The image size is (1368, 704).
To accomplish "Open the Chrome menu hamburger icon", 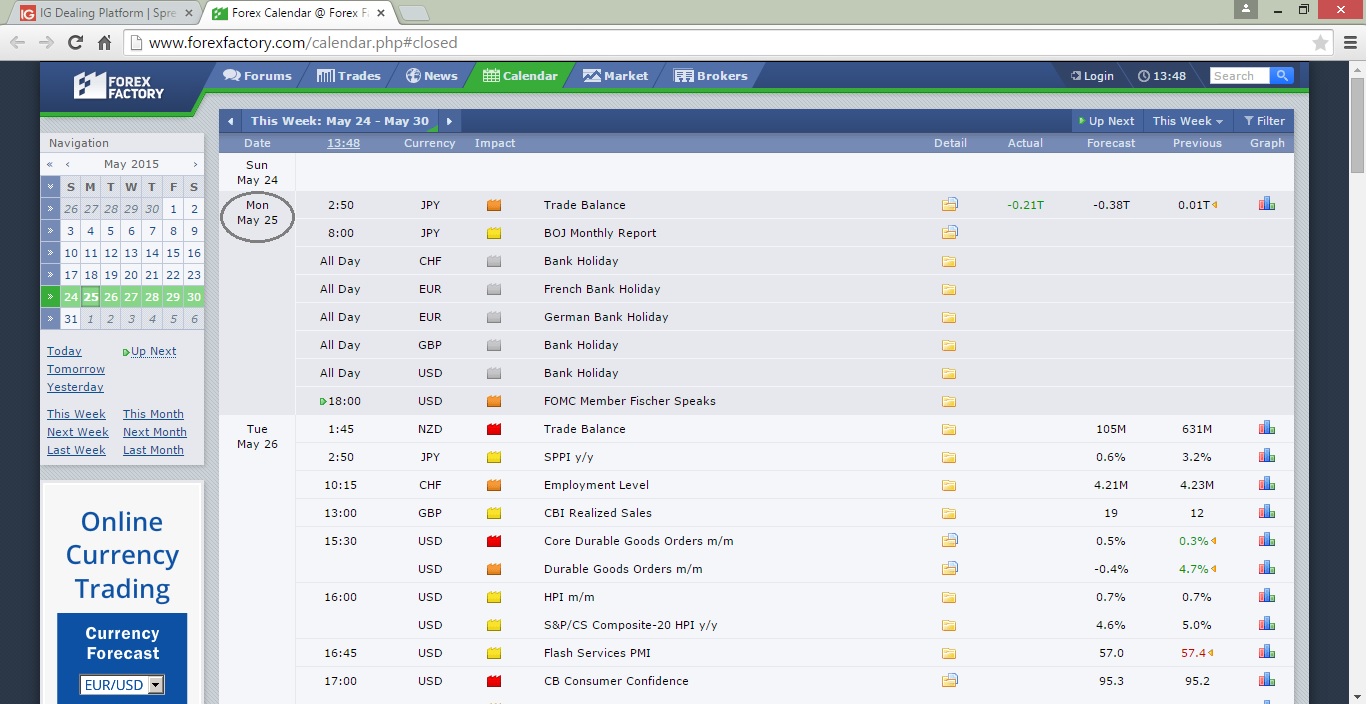I will 1348,43.
